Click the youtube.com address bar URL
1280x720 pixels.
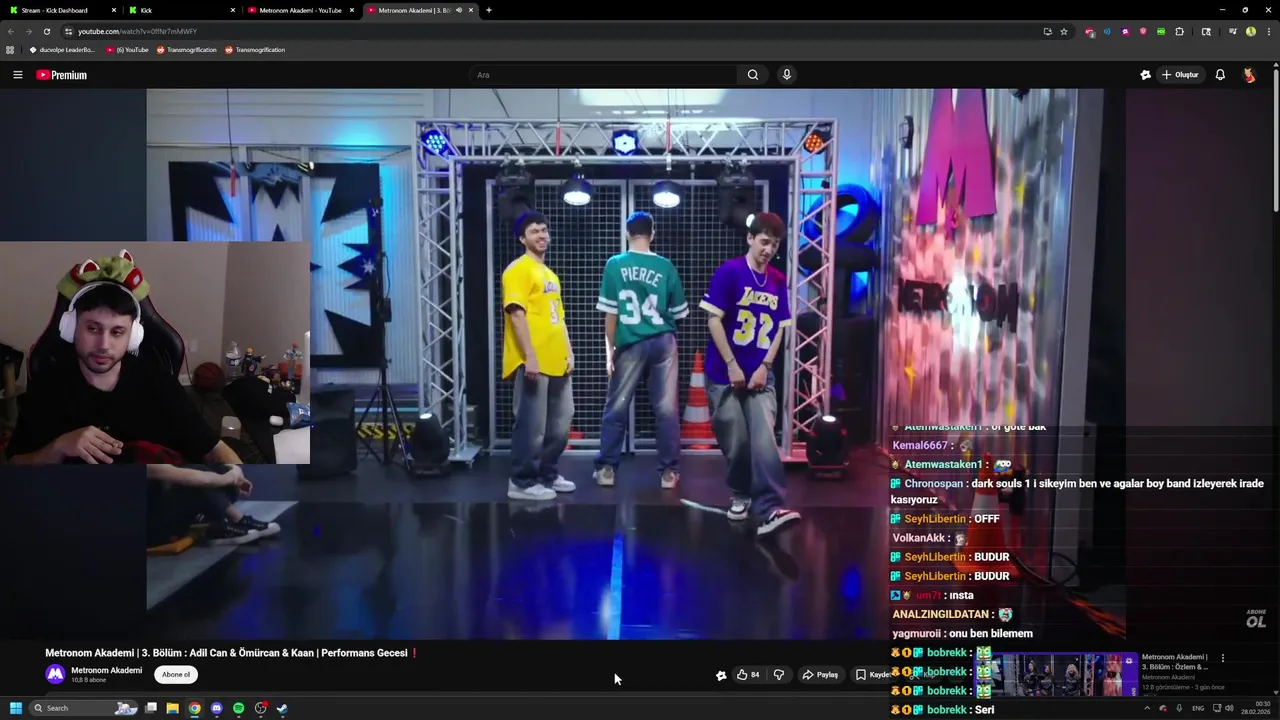[x=138, y=31]
